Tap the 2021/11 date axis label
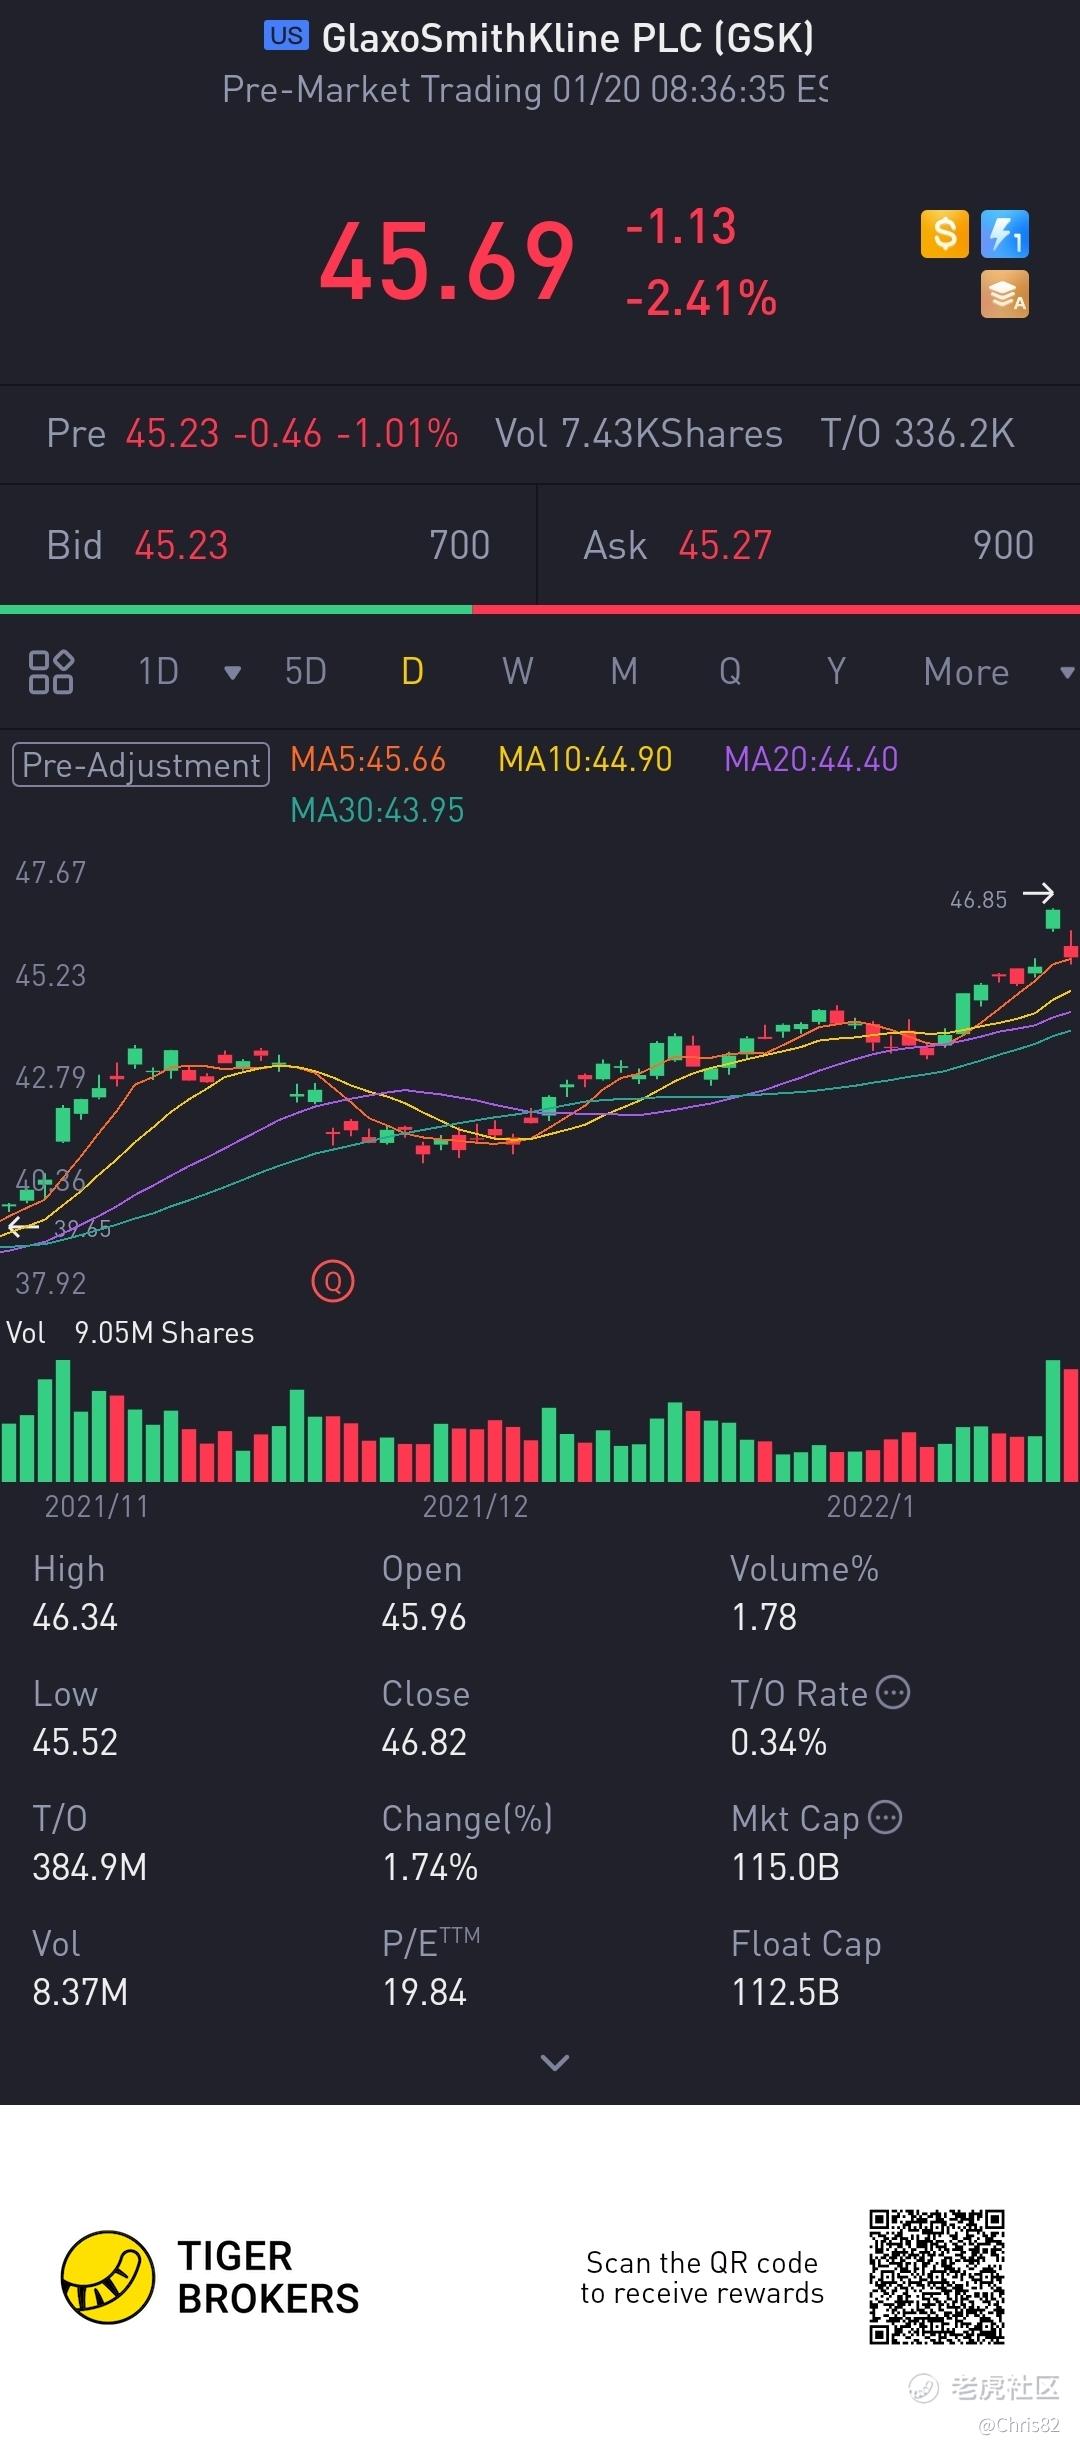 pos(97,1507)
